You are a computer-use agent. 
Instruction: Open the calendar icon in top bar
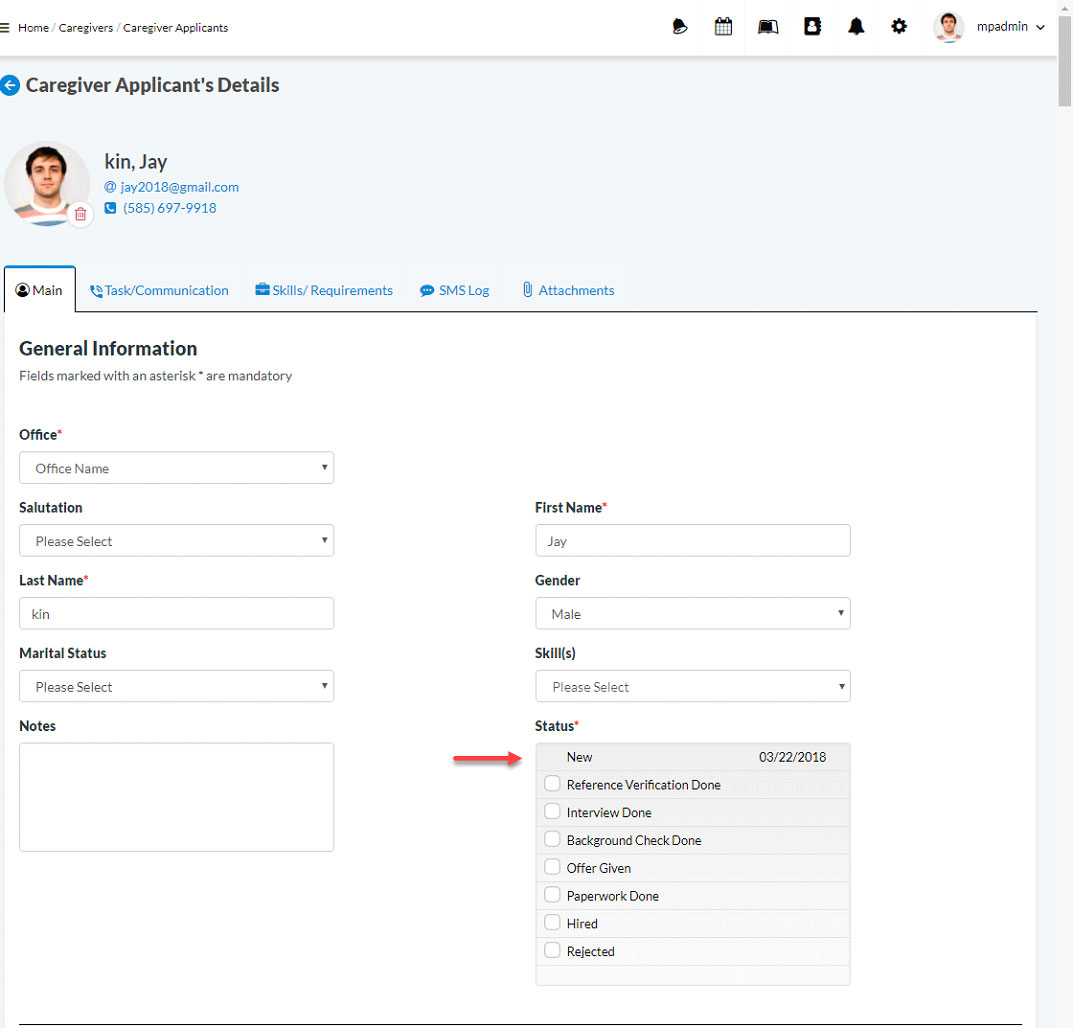(x=723, y=27)
